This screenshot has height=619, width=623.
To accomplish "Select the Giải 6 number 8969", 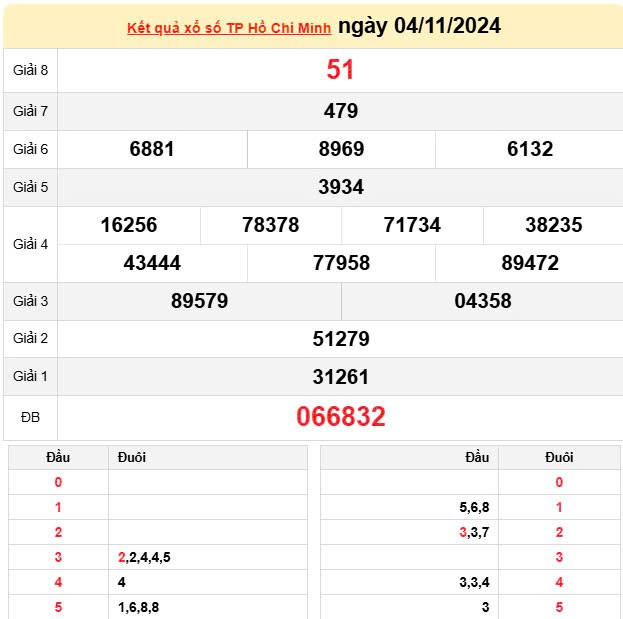I will (341, 149).
